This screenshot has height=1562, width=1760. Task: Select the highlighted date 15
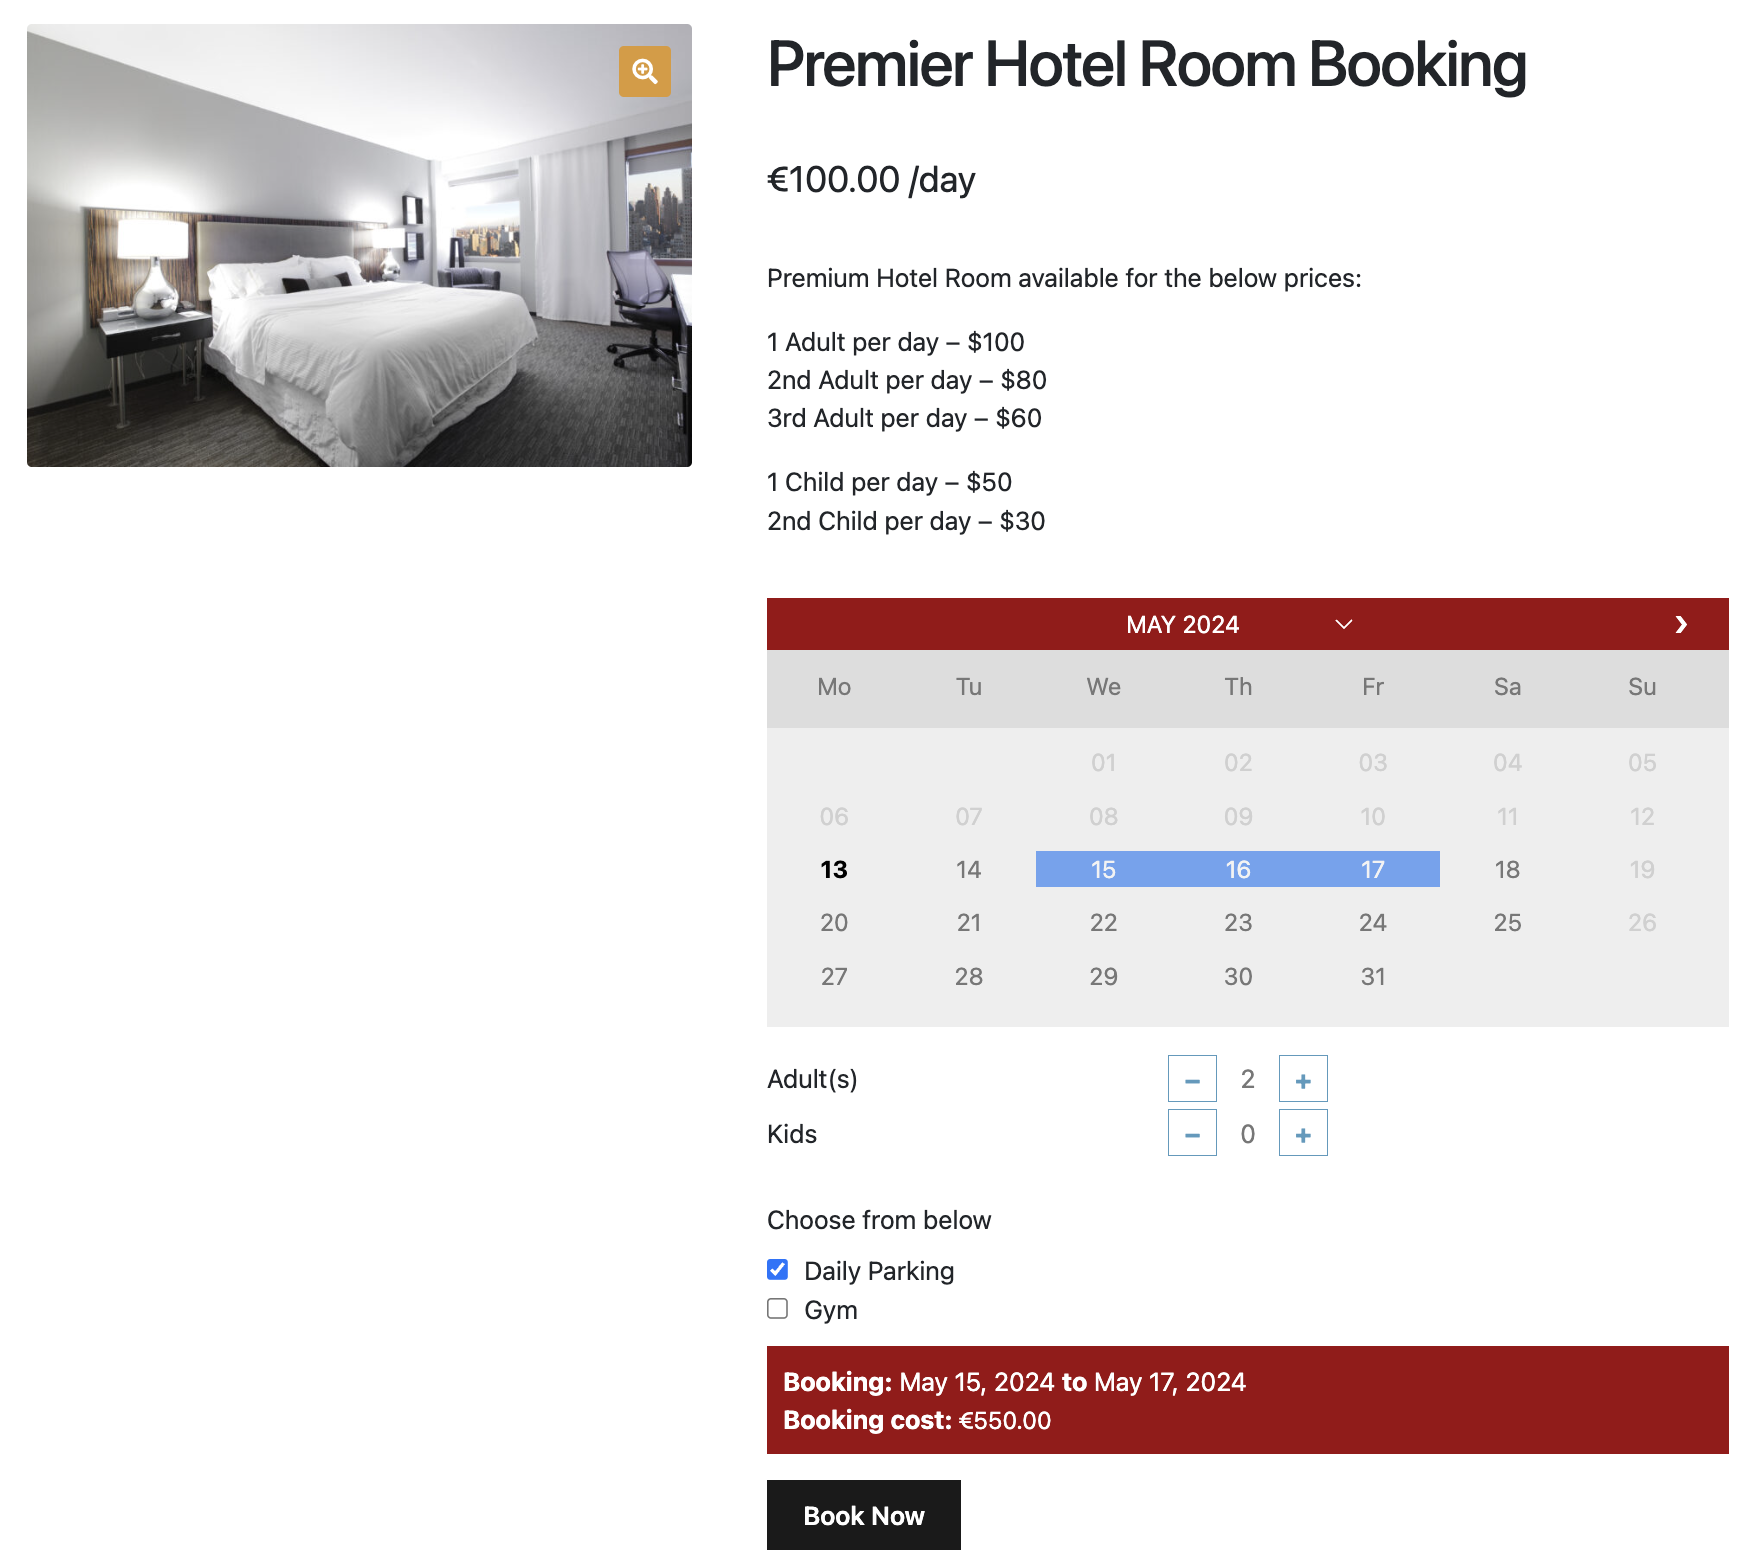[x=1103, y=869]
